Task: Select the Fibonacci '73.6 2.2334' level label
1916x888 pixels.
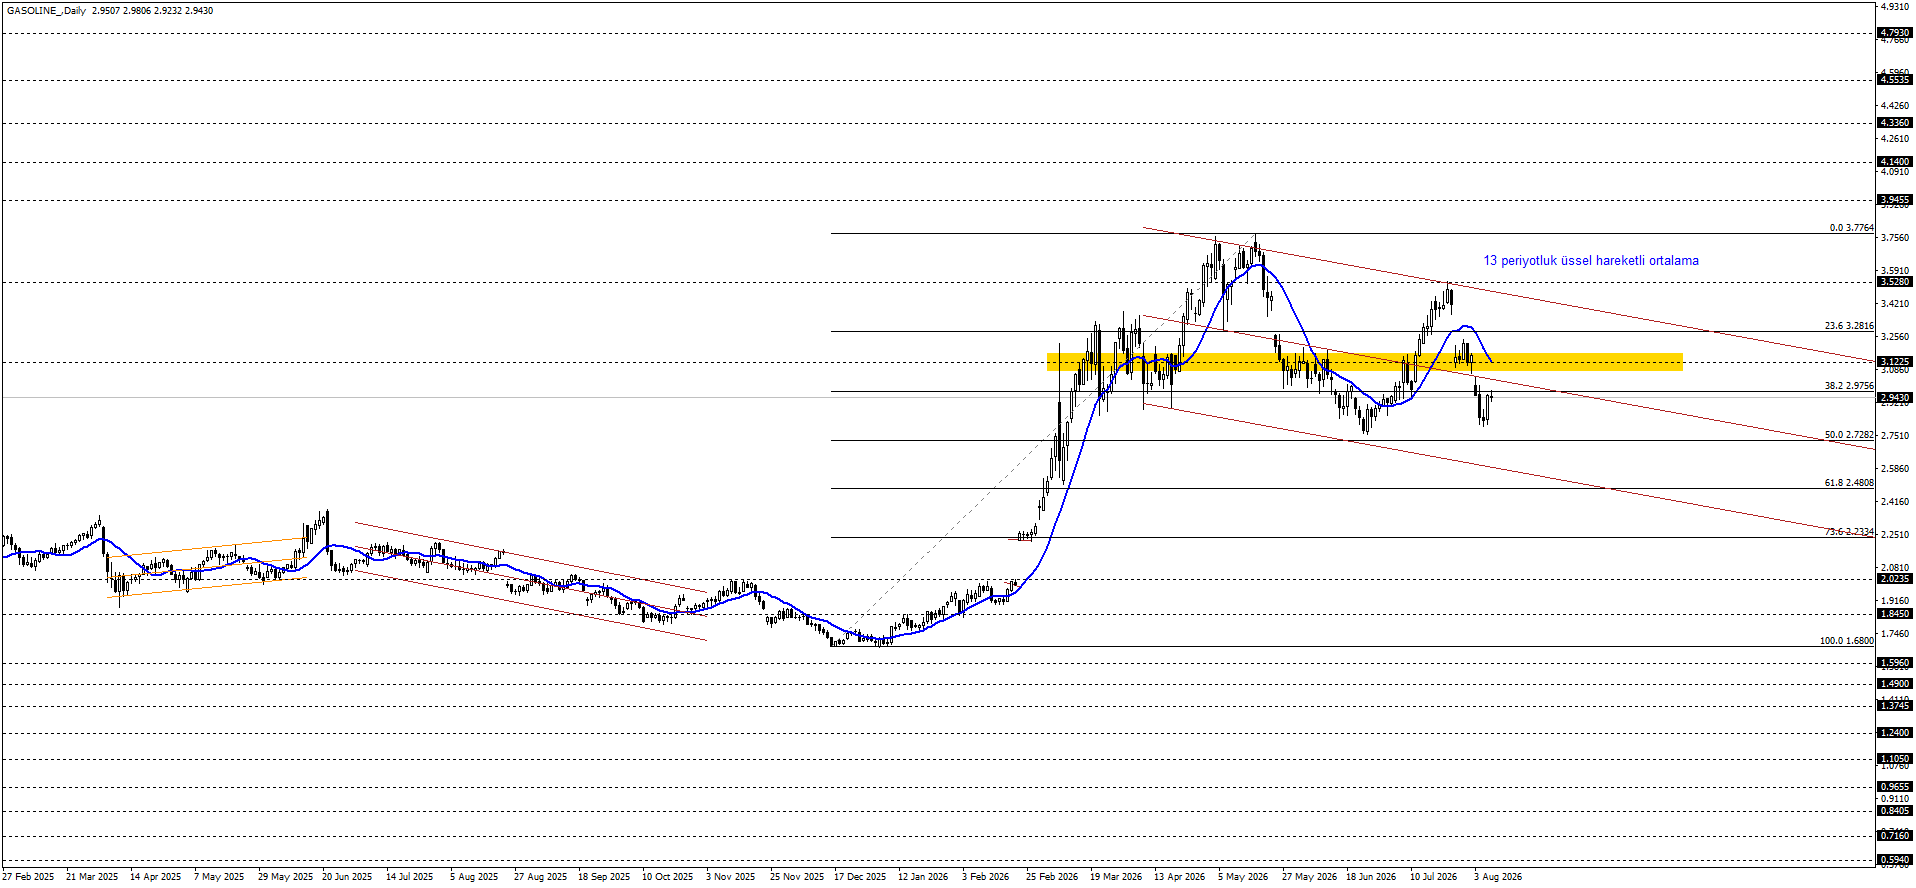Action: [1849, 532]
